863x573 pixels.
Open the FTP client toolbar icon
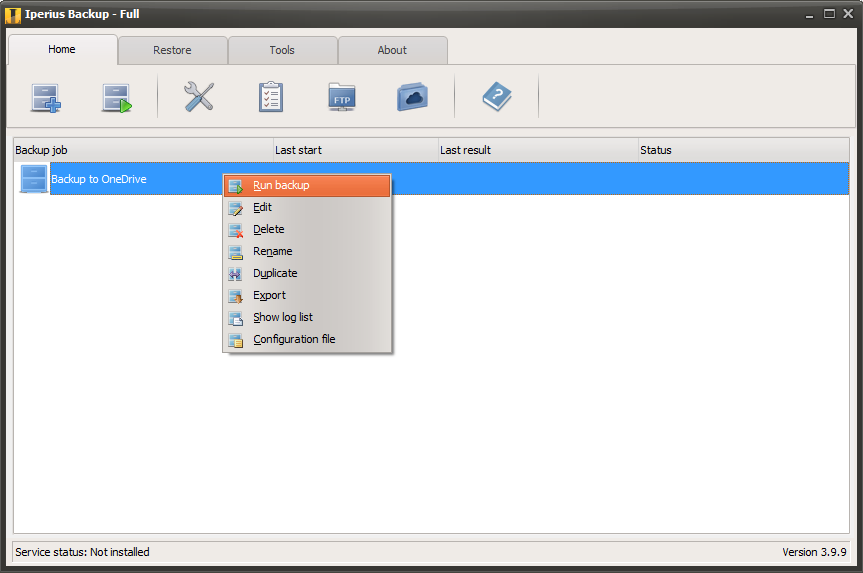tap(342, 97)
